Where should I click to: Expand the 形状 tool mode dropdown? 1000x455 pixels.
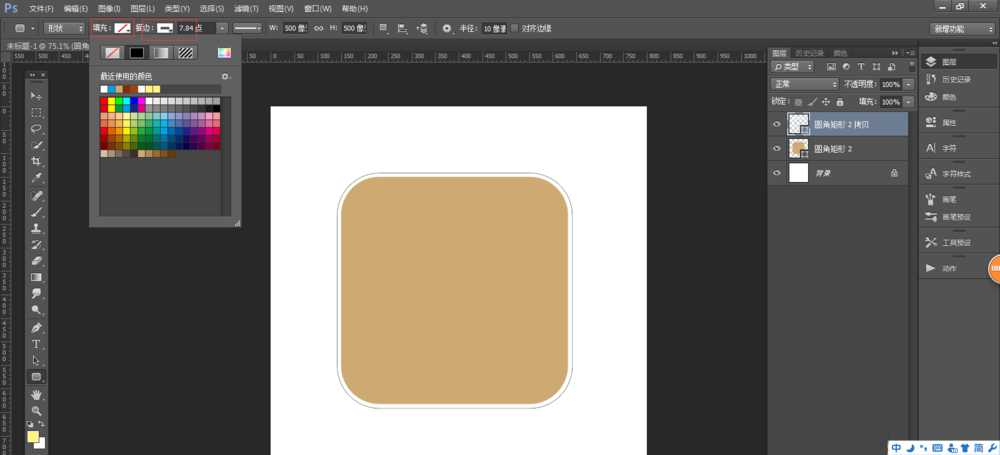coord(63,28)
